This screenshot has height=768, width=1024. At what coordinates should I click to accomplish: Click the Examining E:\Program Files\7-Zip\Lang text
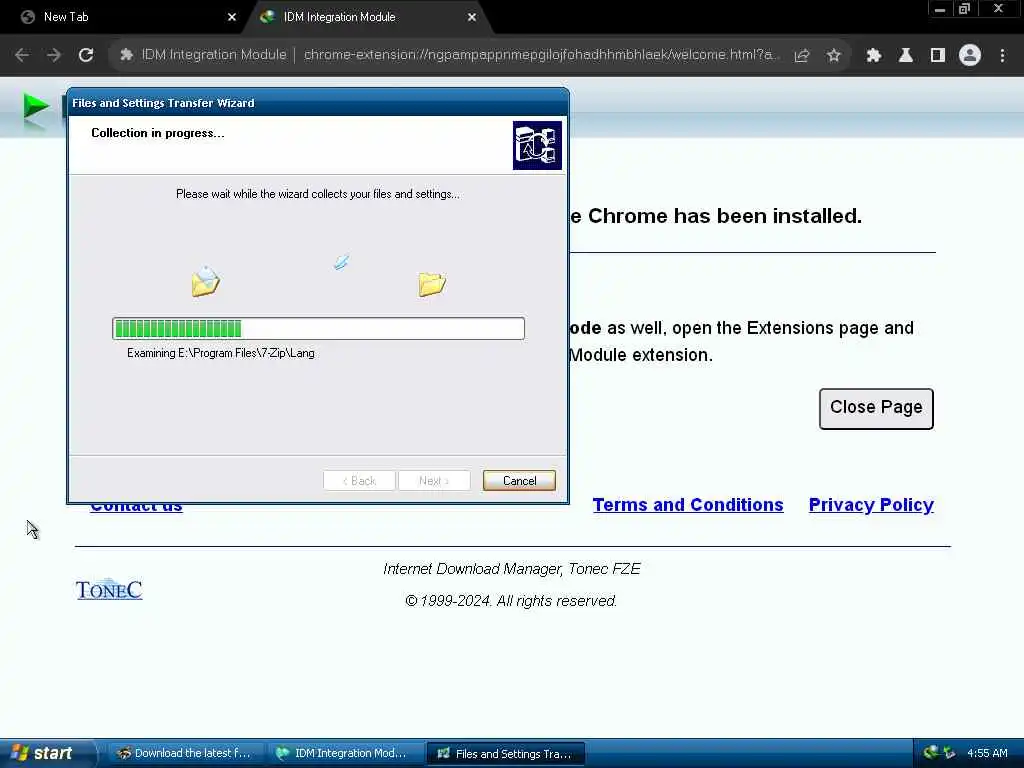221,353
